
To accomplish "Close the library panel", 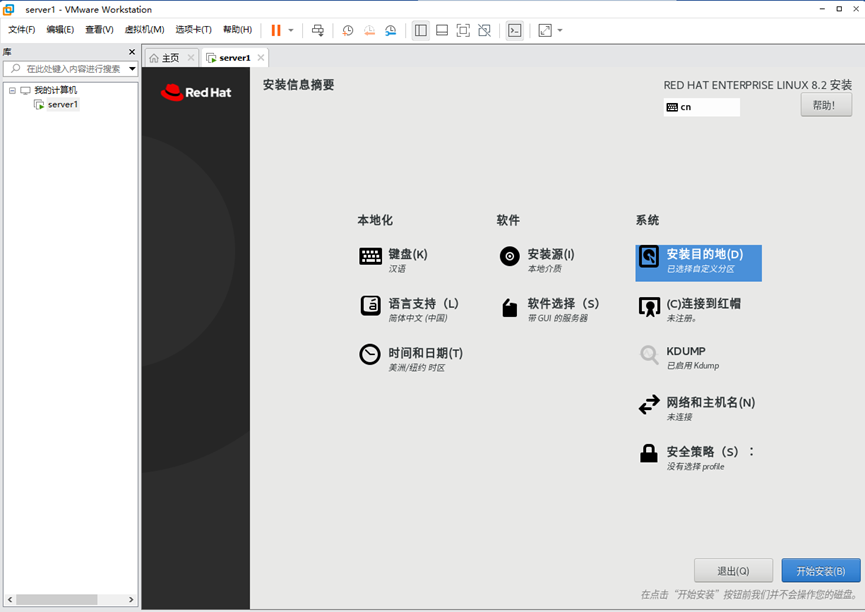I will click(x=132, y=52).
